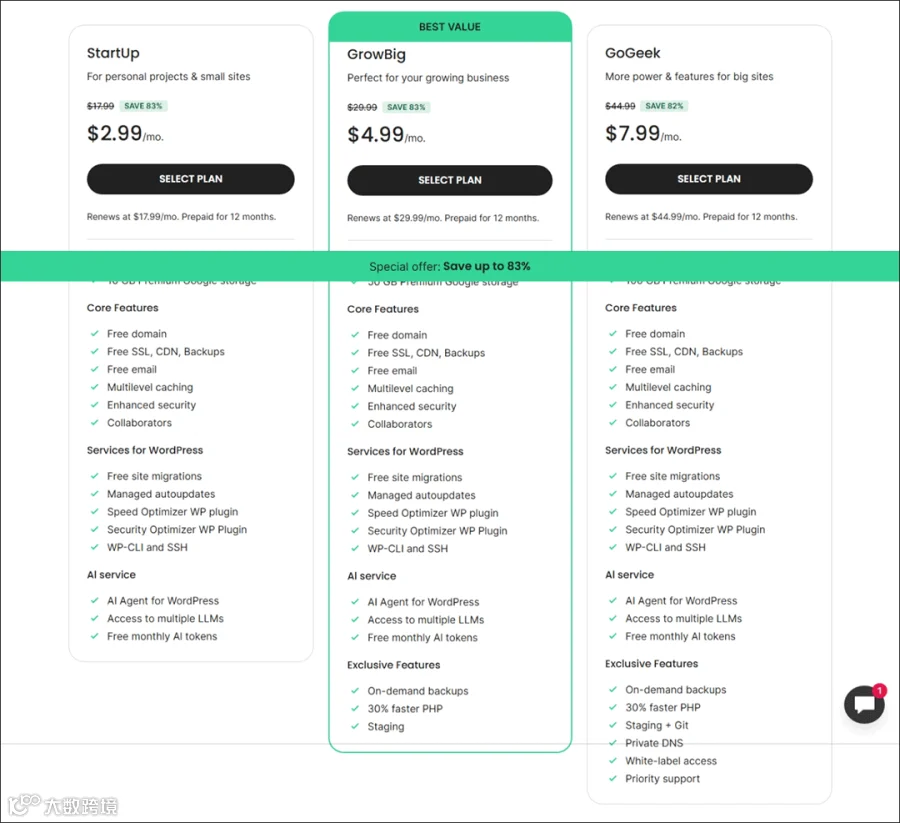Click checkmark next to GrowBig Staging
The image size is (900, 823).
(355, 727)
